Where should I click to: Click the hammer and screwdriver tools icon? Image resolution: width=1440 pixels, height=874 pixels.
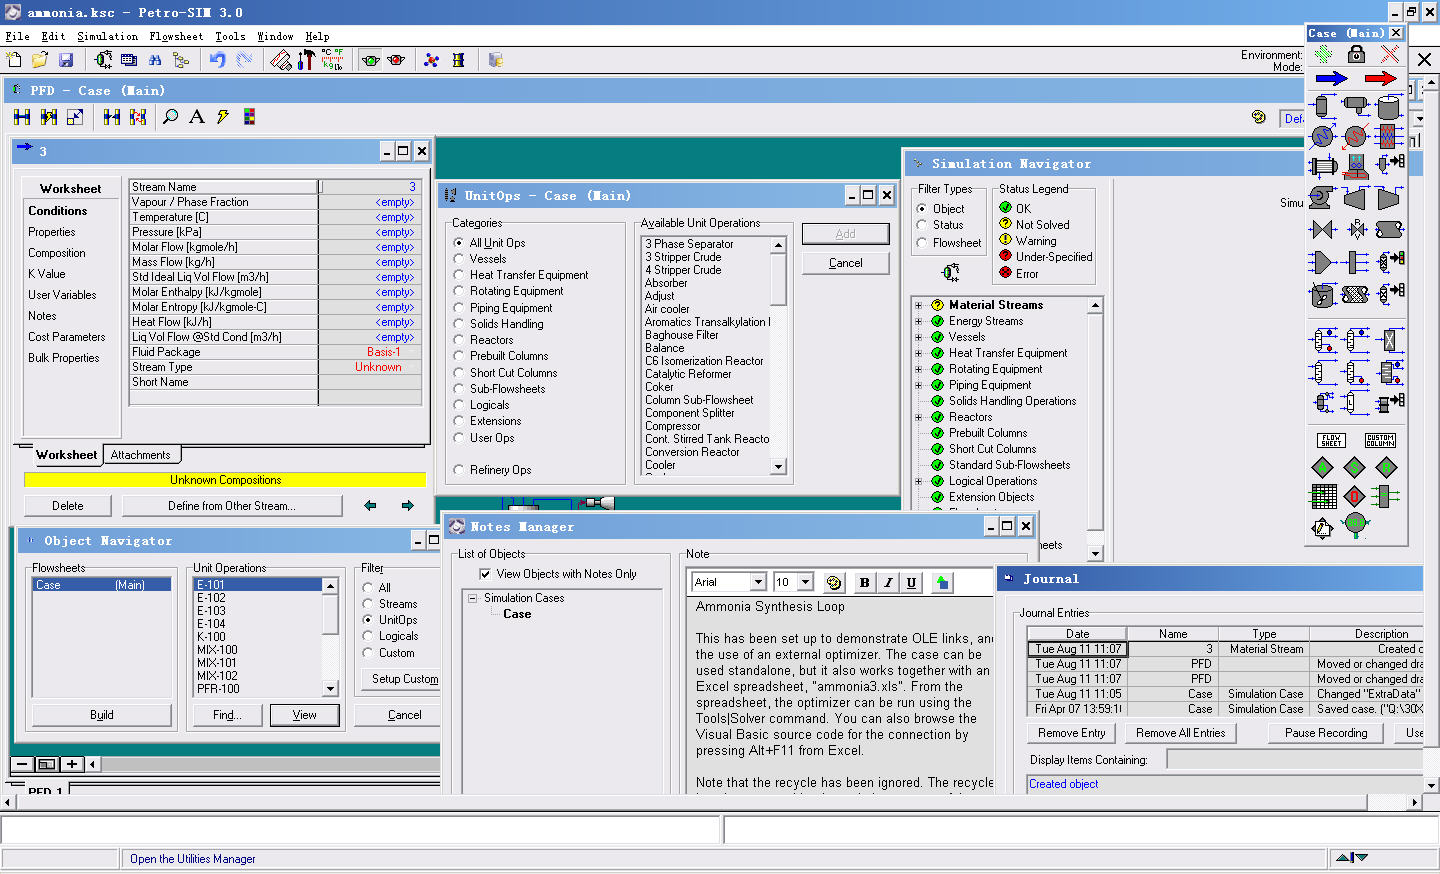tap(307, 60)
